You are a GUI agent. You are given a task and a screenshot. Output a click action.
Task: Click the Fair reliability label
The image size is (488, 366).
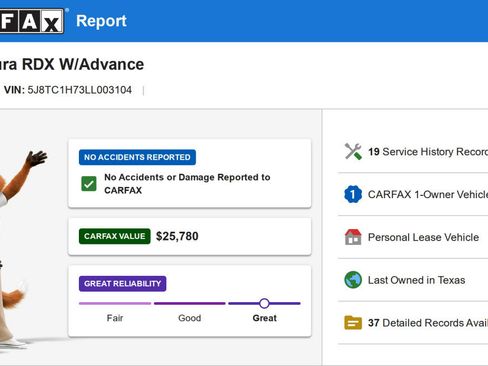click(115, 318)
